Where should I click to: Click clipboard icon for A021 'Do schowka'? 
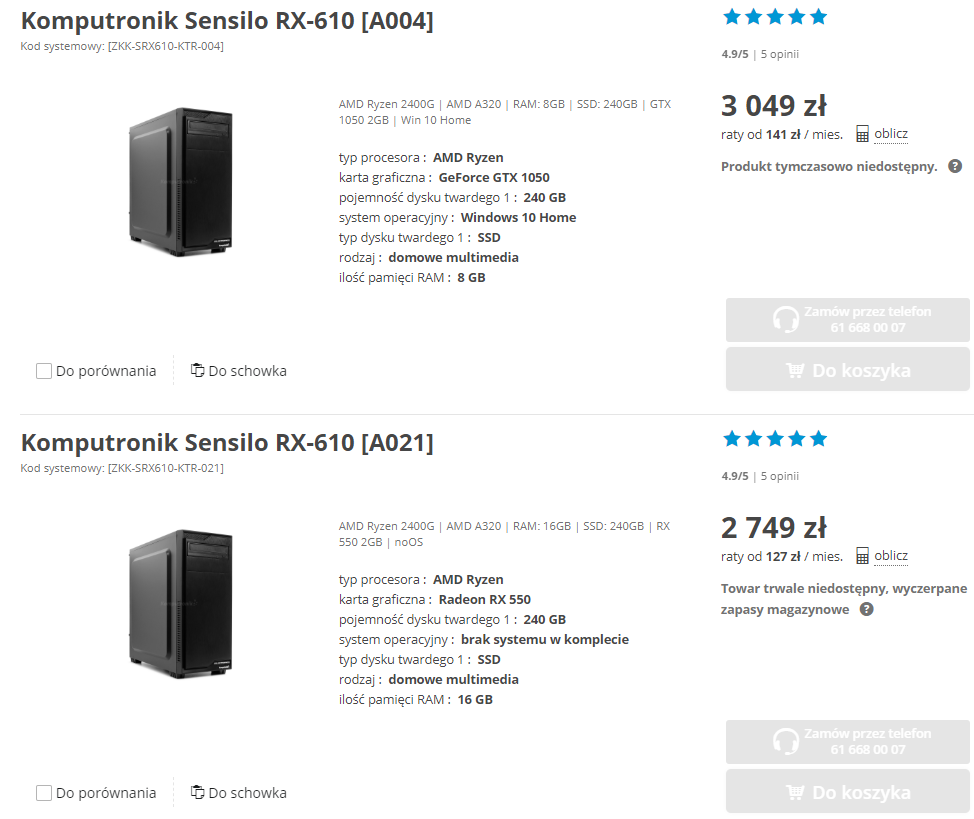pos(197,792)
